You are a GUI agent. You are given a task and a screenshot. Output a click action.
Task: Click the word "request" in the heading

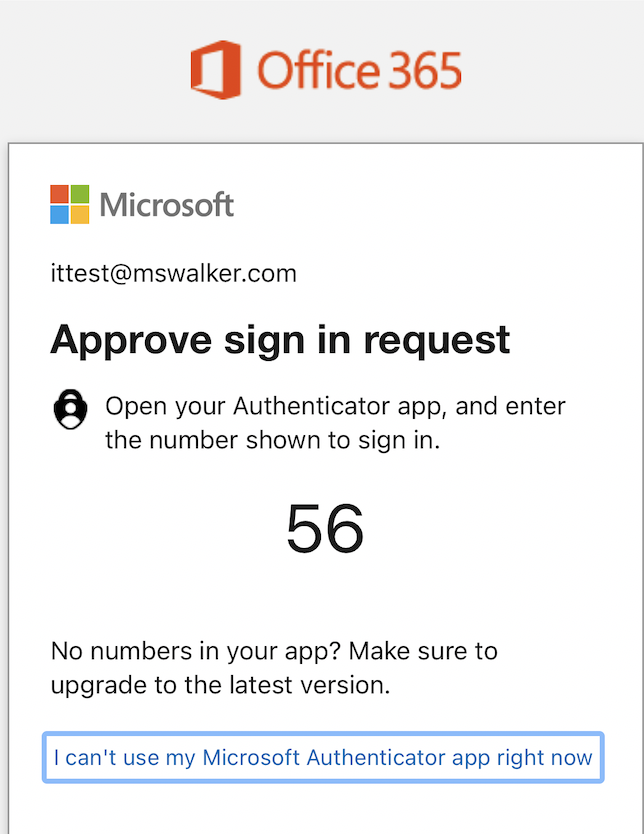click(x=437, y=340)
